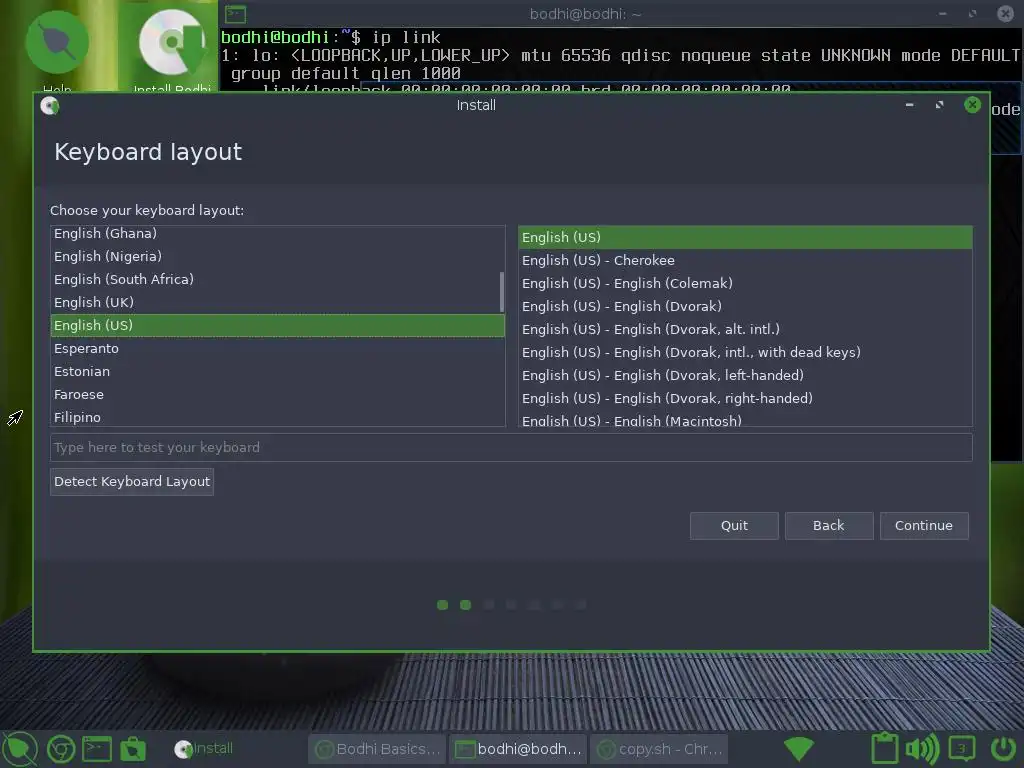Viewport: 1024px width, 768px height.
Task: Select English (Colemak) variant
Action: (745, 283)
